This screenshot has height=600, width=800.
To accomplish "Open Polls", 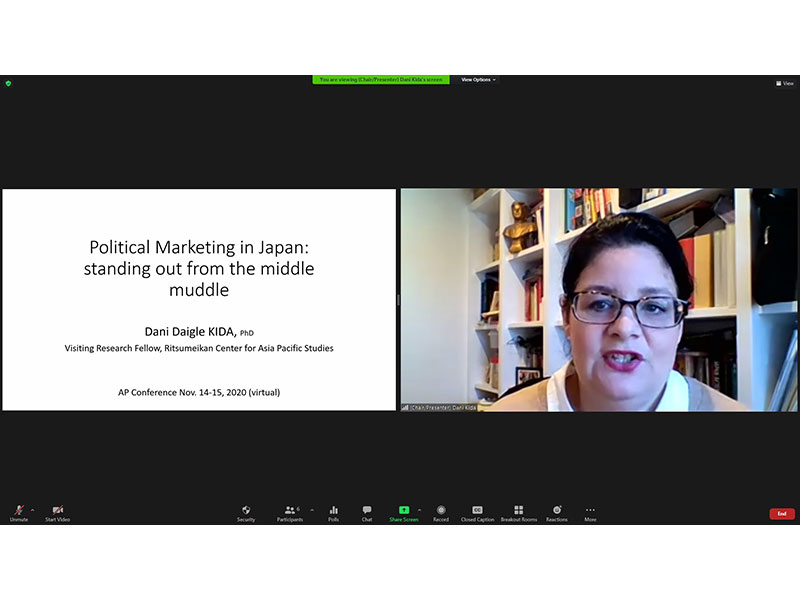I will point(333,512).
